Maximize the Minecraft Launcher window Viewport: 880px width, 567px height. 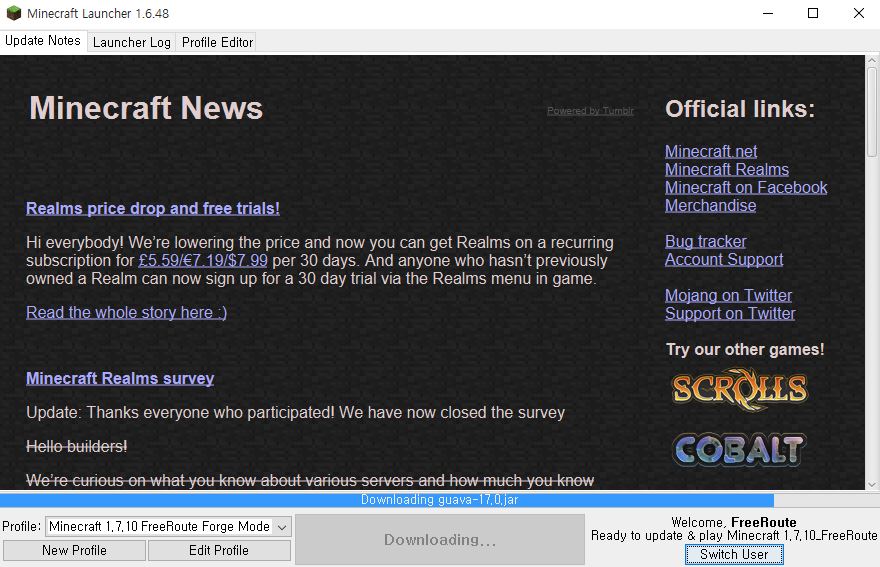tap(813, 13)
